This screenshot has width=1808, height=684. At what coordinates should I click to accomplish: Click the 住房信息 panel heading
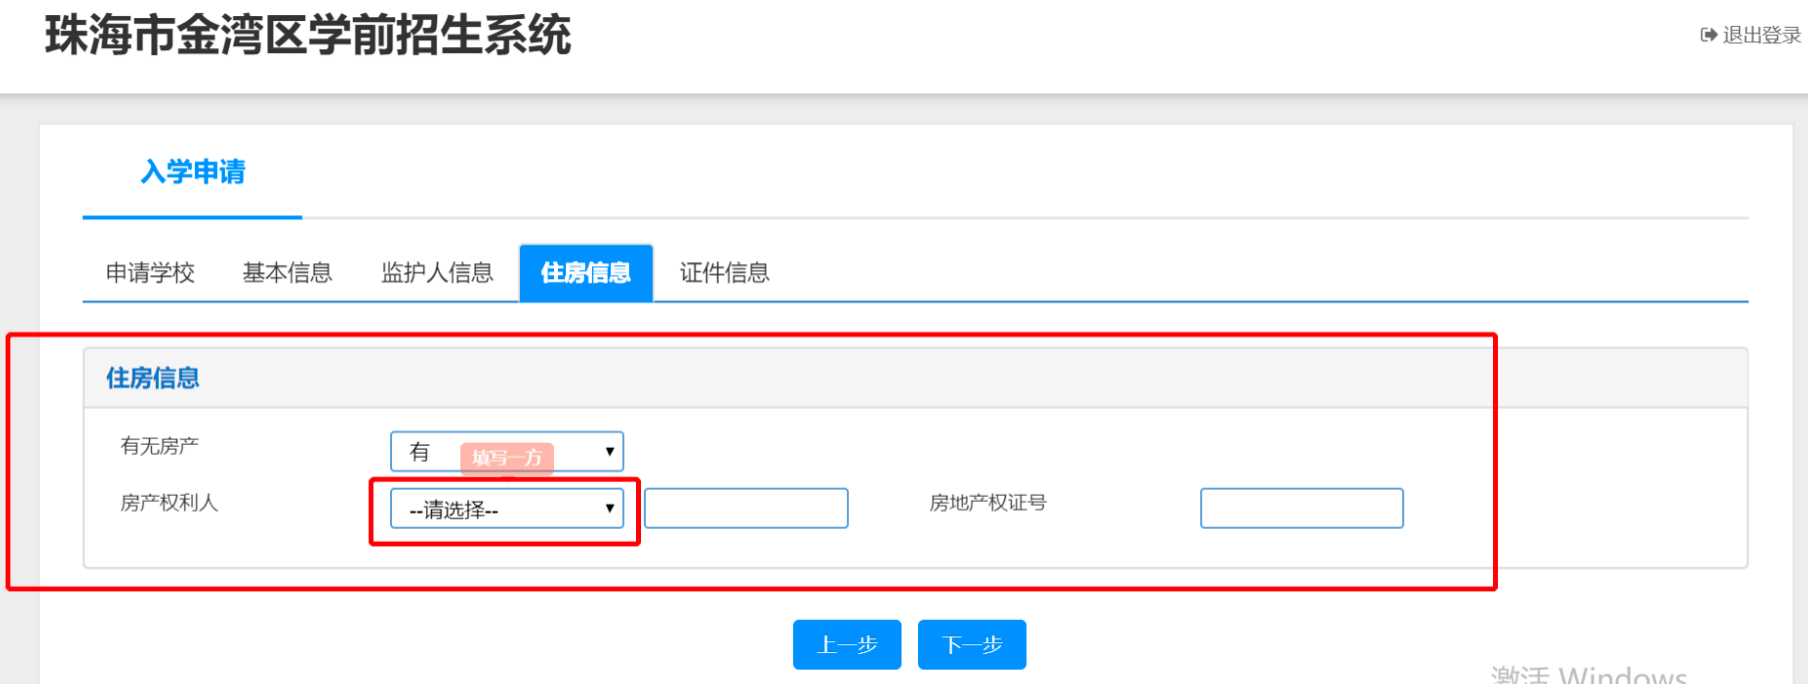[153, 378]
